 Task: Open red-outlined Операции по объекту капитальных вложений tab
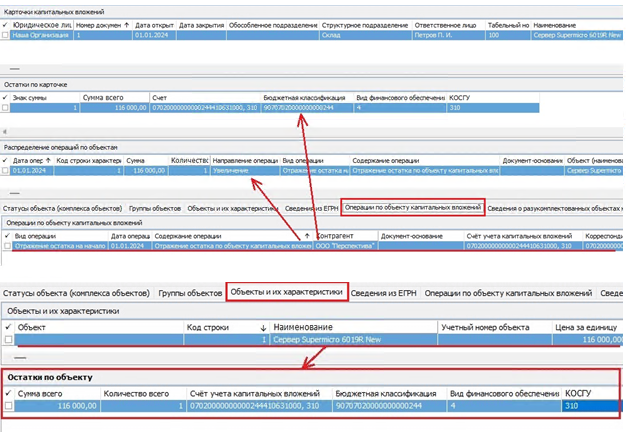414,207
